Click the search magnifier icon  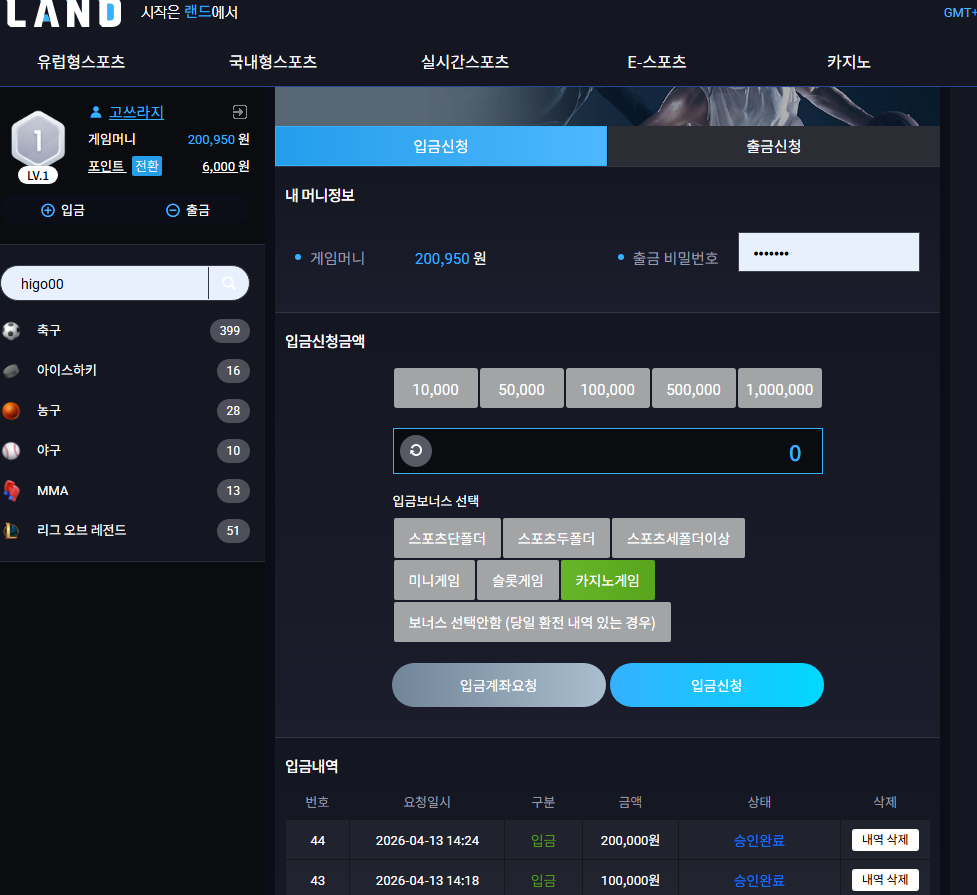pyautogui.click(x=229, y=284)
